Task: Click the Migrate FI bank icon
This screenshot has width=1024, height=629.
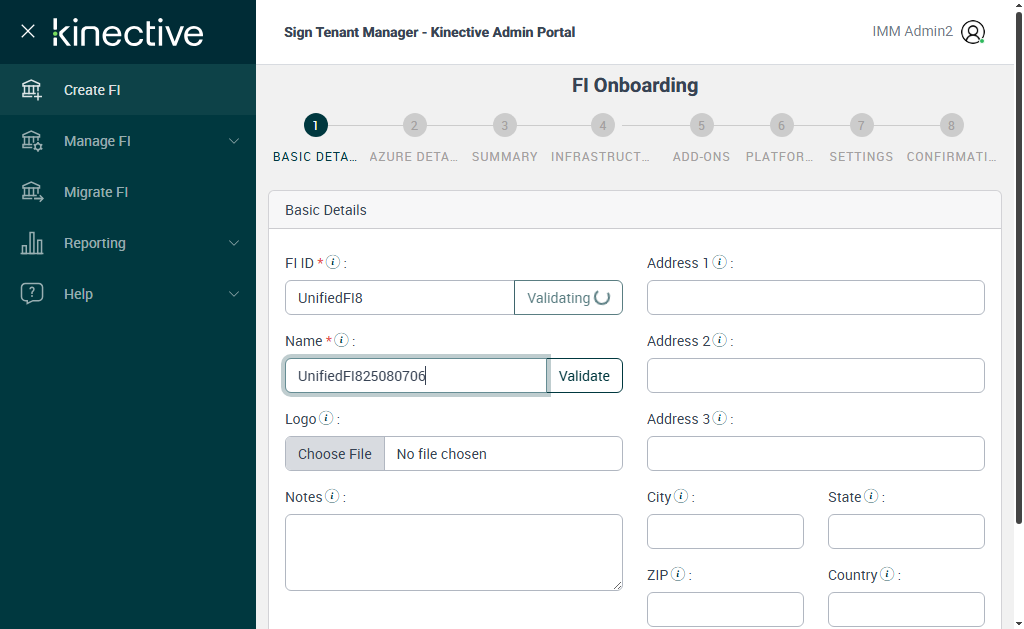Action: tap(32, 192)
